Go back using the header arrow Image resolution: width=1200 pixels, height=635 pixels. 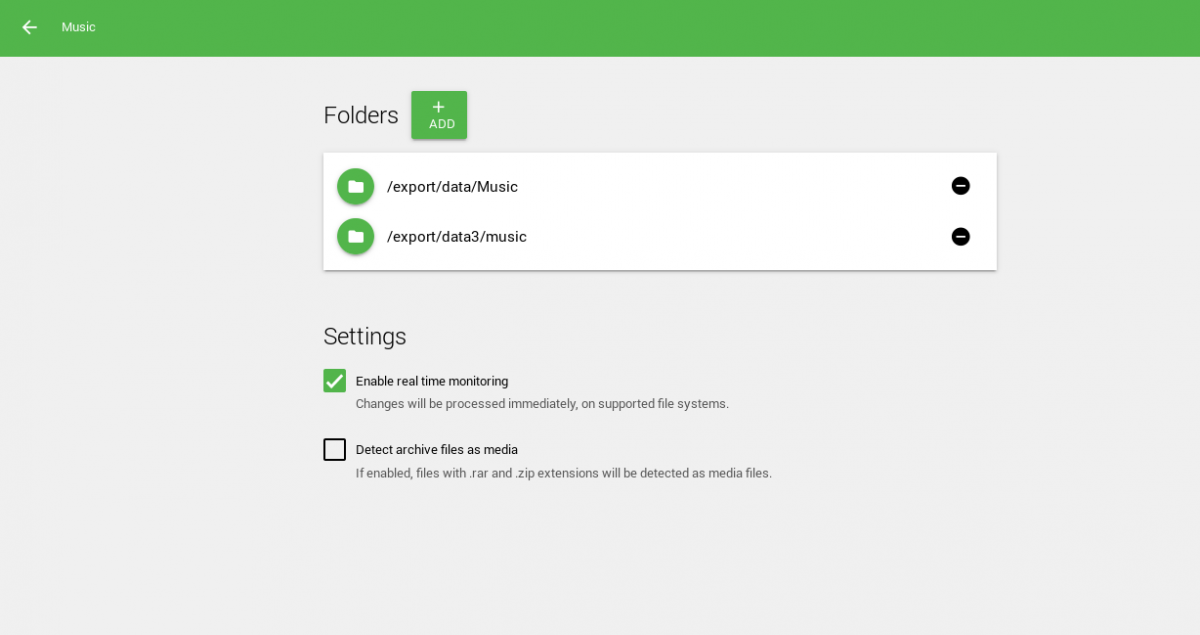pos(29,27)
